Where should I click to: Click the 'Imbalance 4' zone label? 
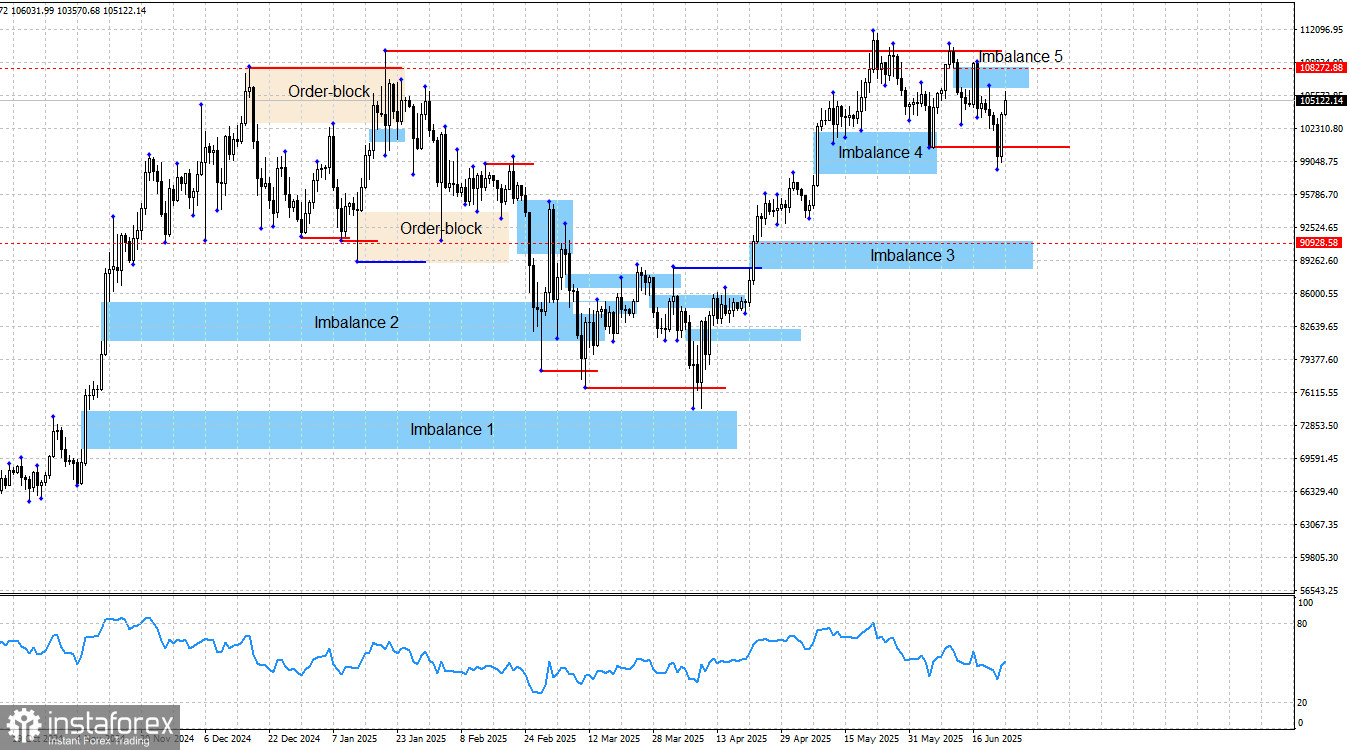(880, 153)
